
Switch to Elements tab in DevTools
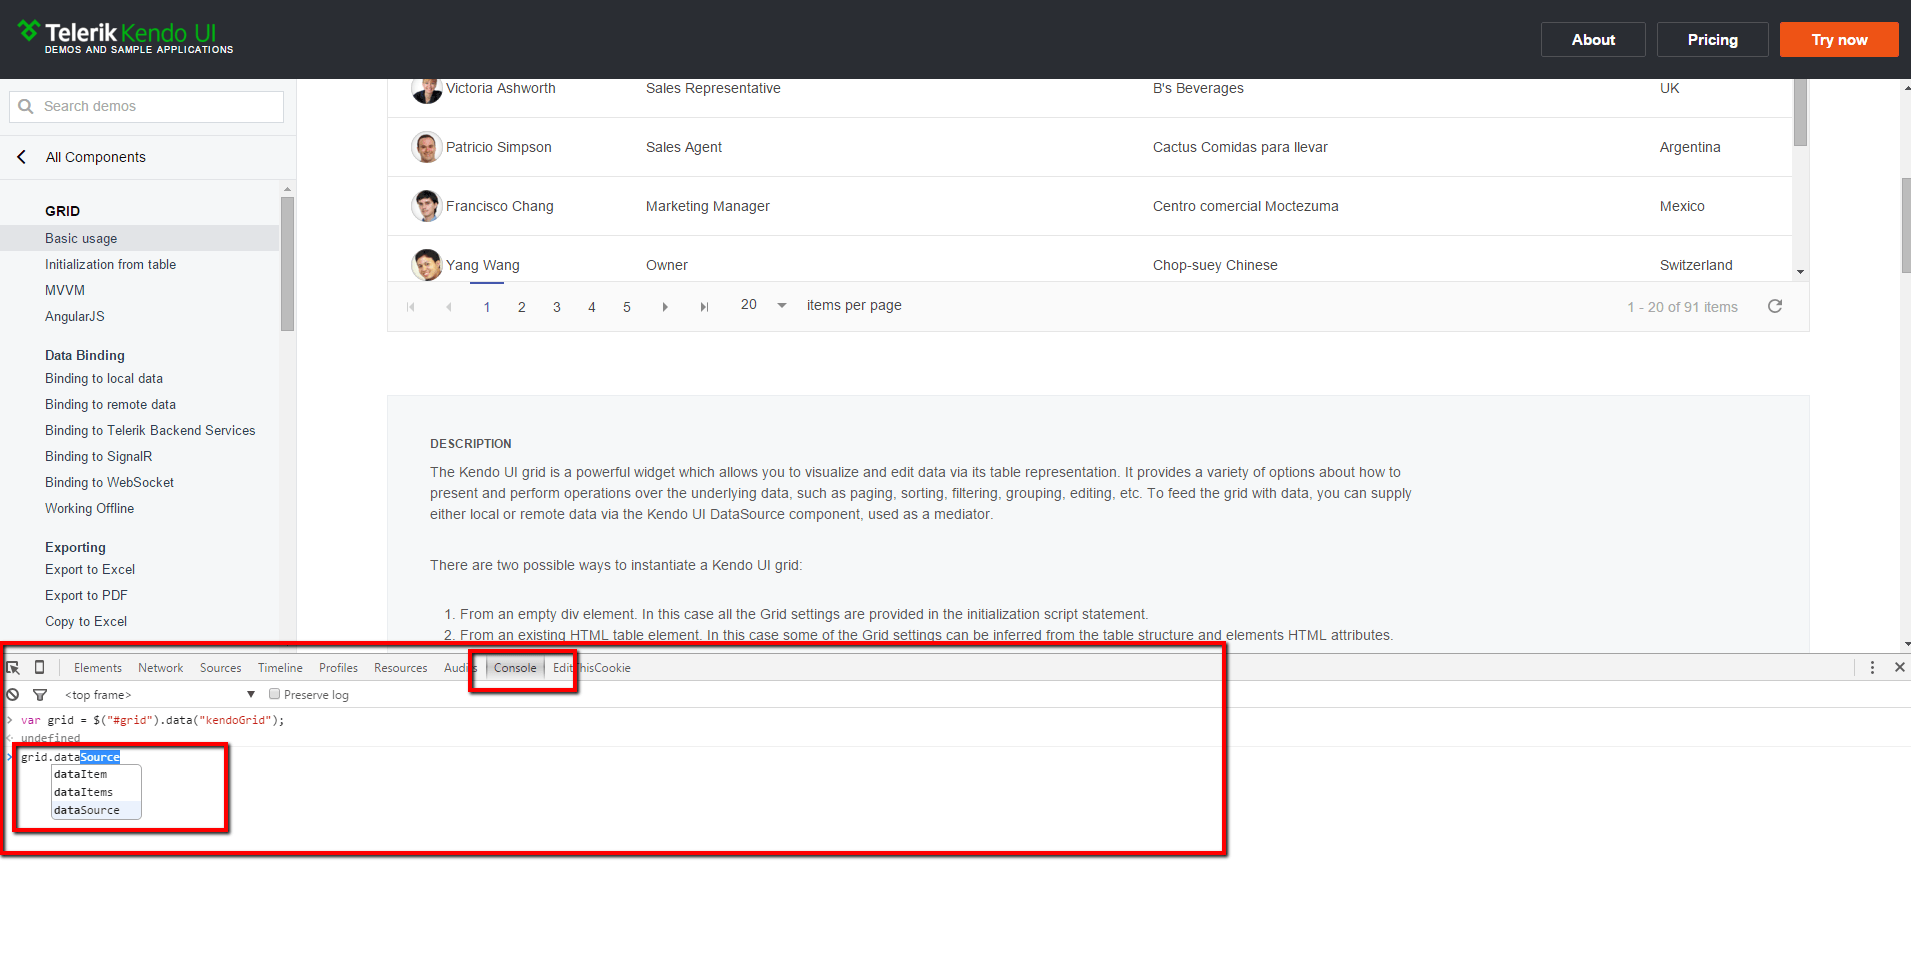pos(98,668)
